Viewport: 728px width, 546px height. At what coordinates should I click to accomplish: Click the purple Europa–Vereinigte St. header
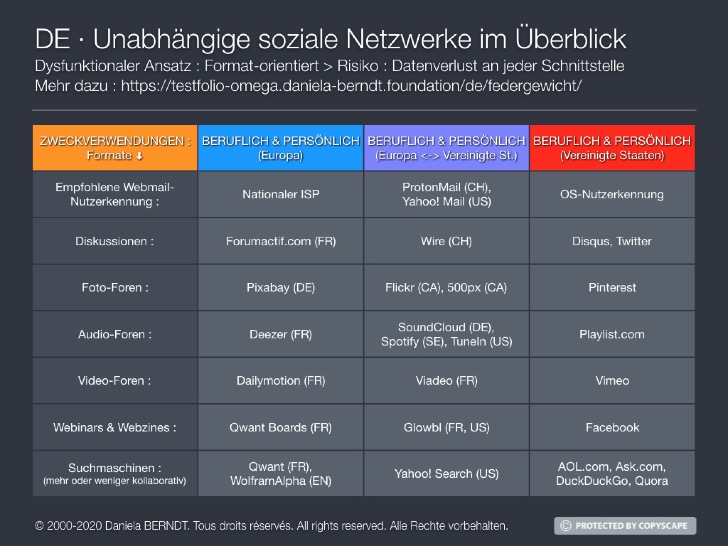point(446,148)
